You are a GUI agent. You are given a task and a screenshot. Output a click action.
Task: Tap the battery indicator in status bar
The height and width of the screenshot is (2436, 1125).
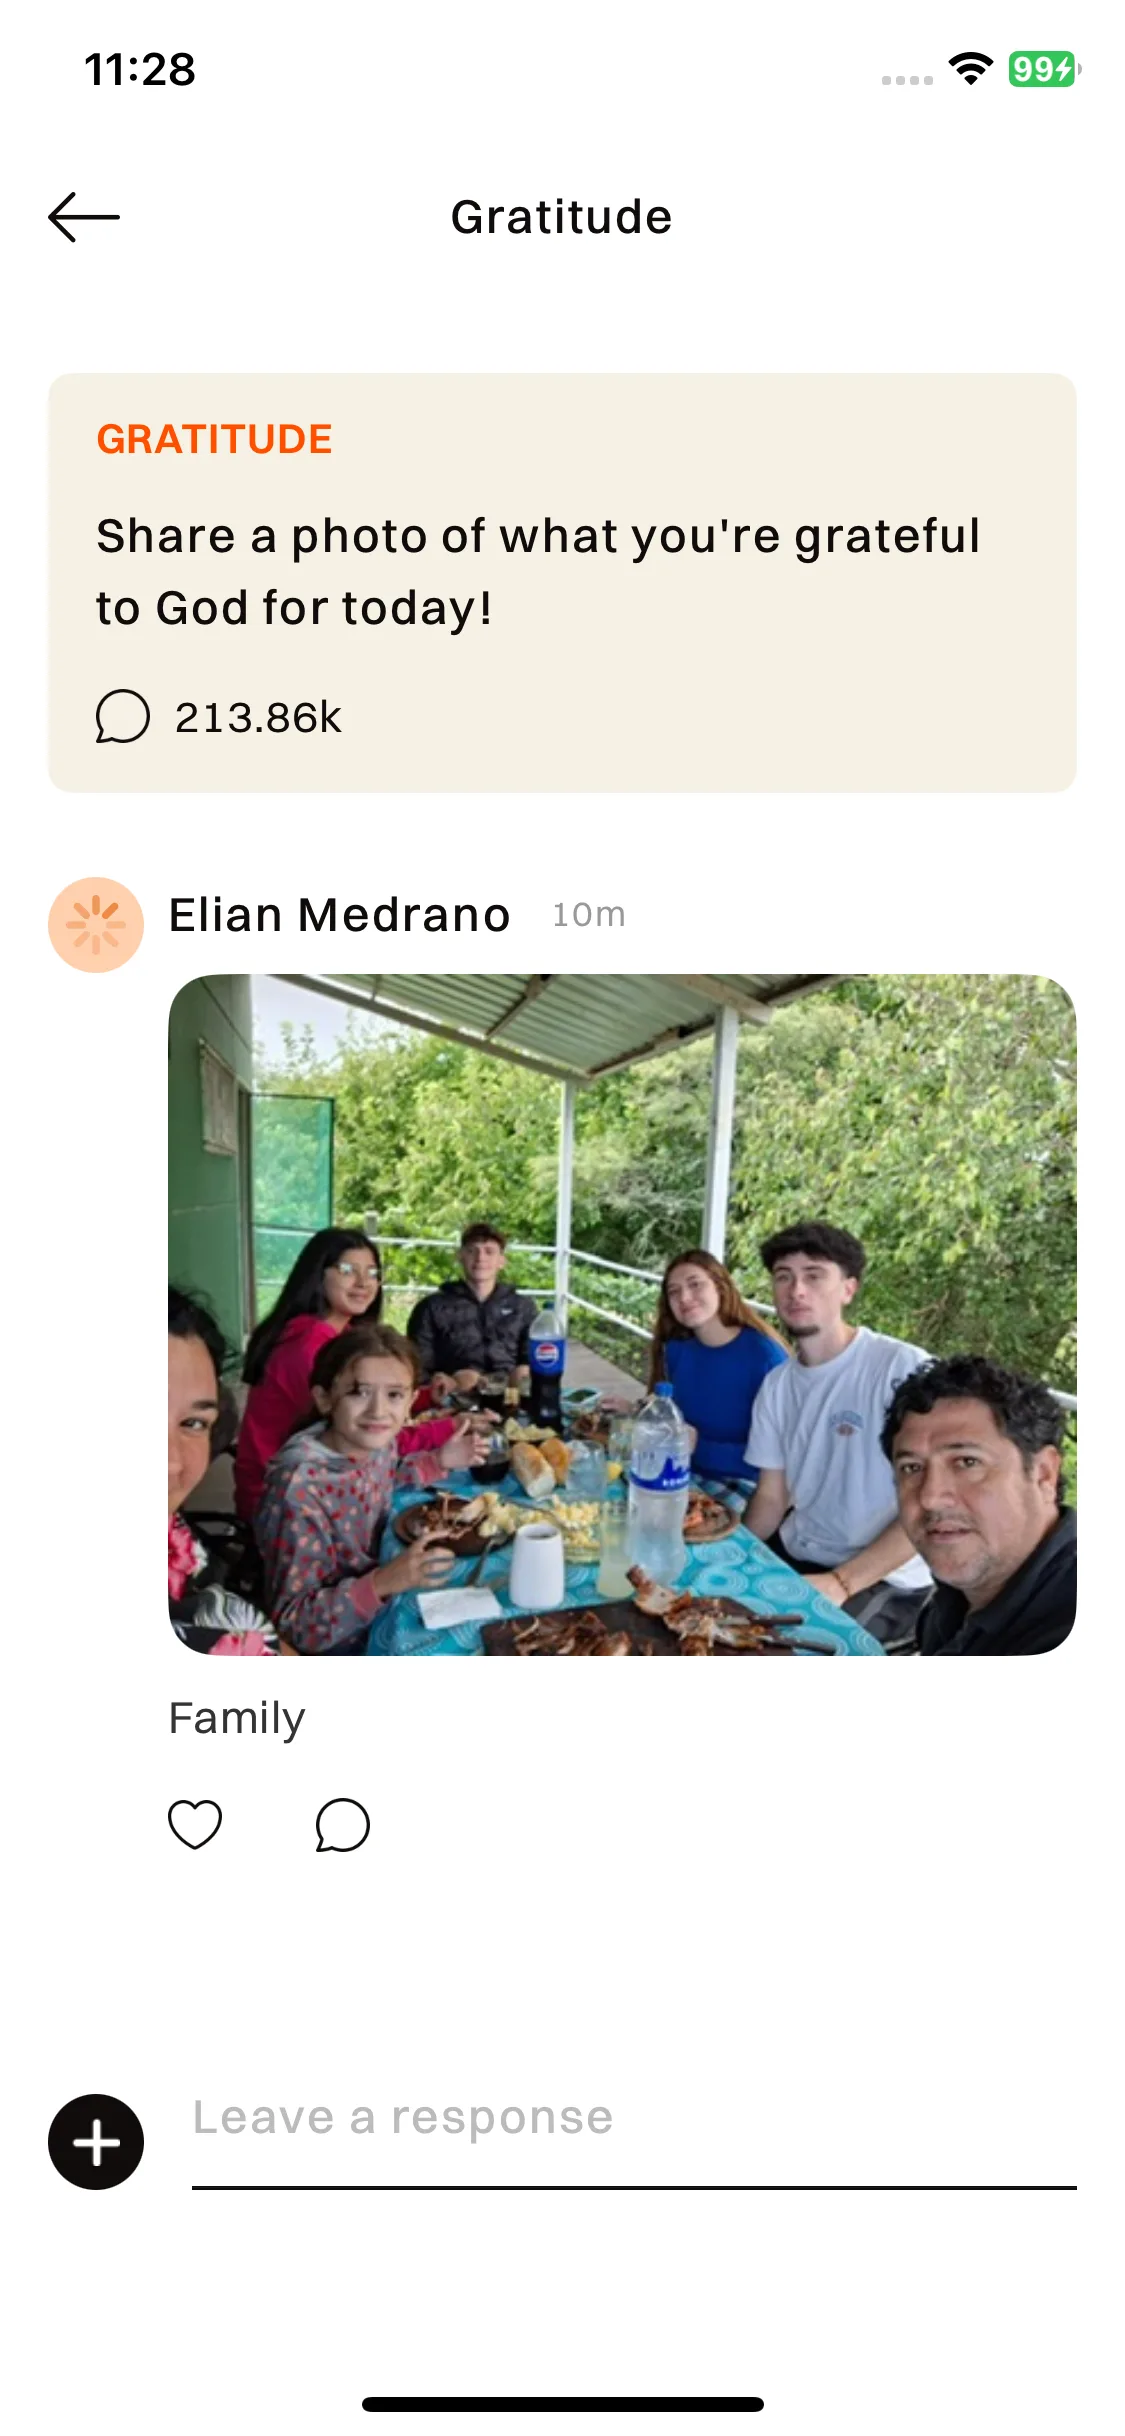pyautogui.click(x=1045, y=69)
